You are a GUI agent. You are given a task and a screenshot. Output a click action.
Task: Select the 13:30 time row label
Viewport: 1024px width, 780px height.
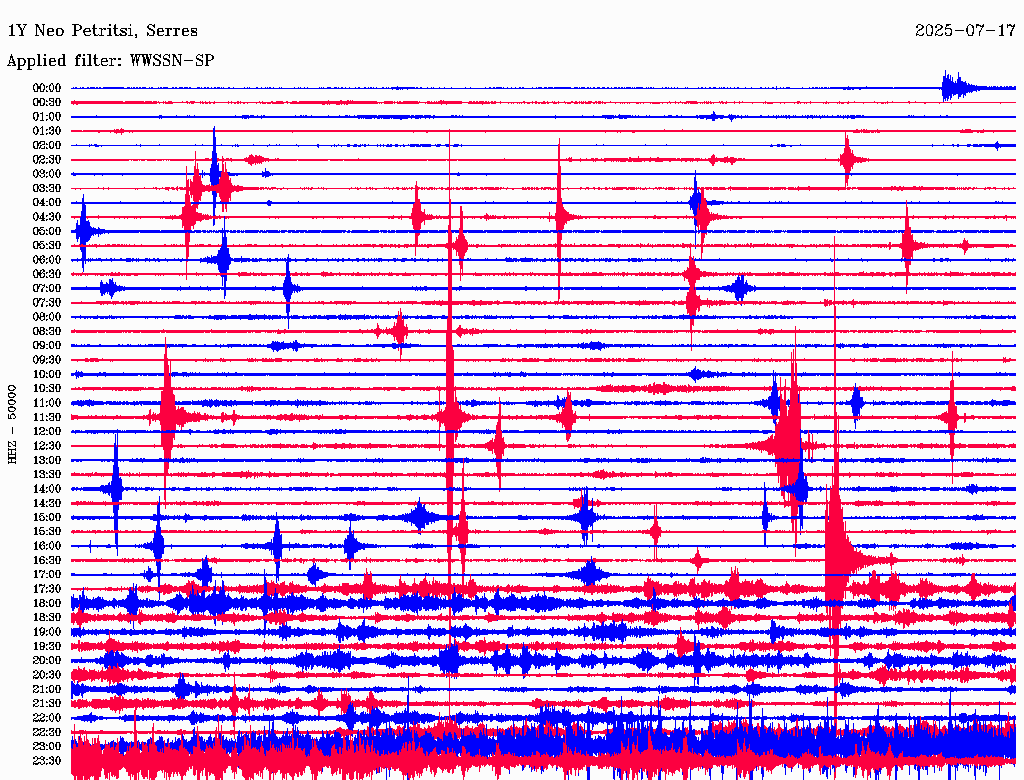47,475
